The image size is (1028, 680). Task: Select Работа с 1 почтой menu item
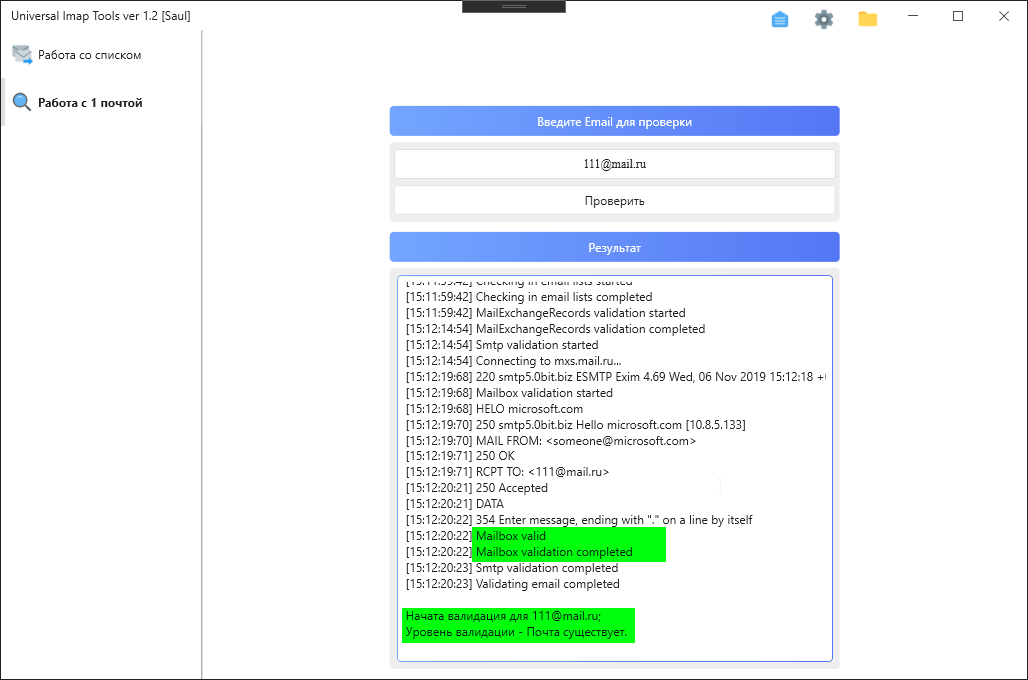[x=90, y=102]
